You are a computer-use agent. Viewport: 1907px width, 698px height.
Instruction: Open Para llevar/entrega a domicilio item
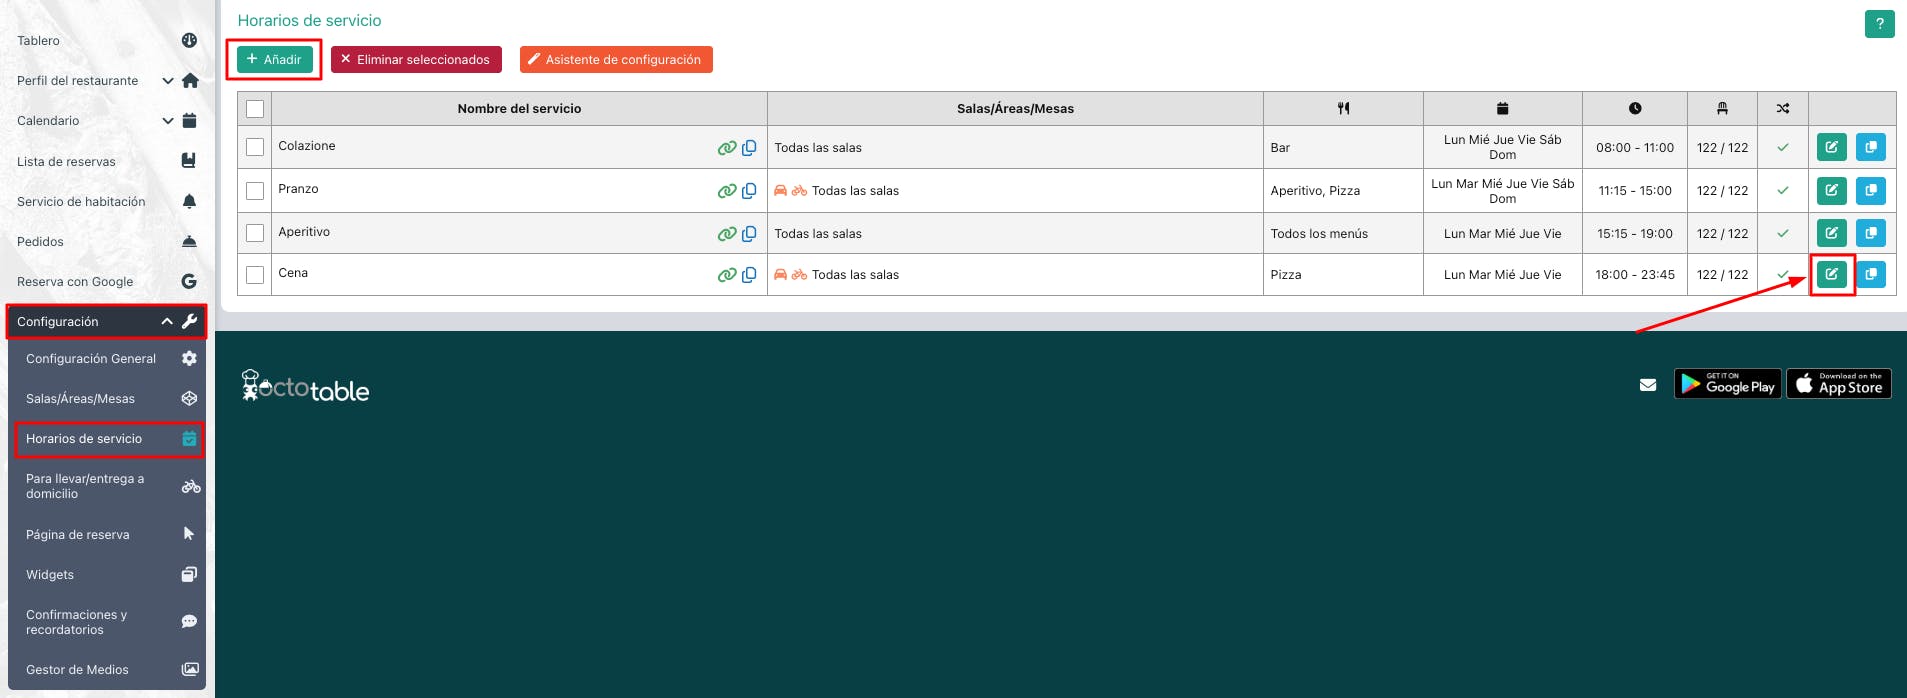[107, 486]
